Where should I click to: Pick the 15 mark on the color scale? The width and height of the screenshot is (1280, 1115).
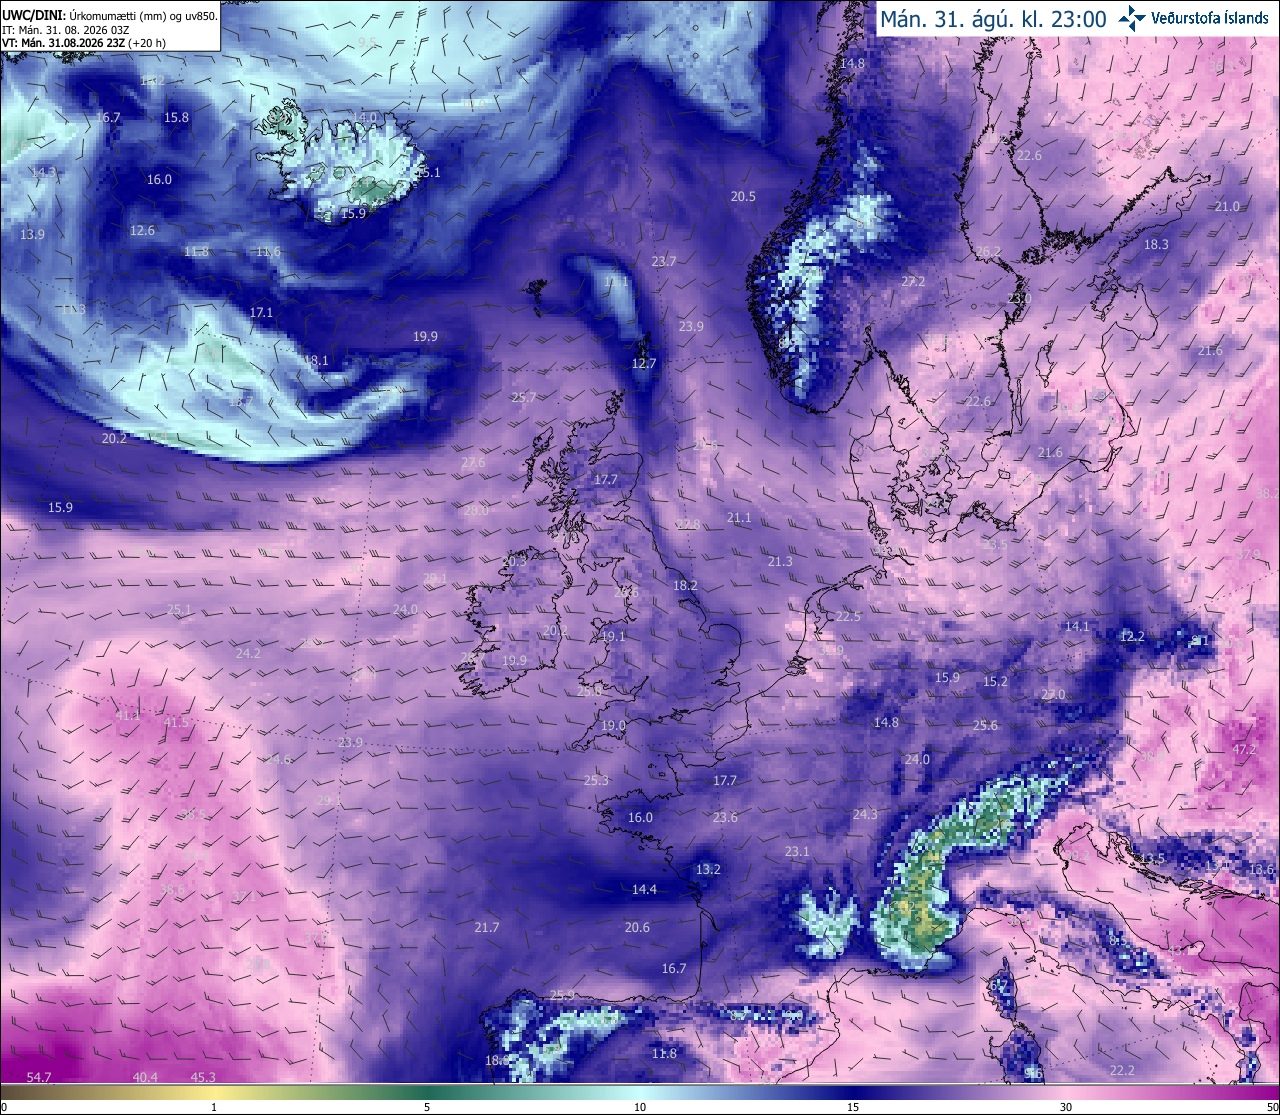(x=853, y=1107)
